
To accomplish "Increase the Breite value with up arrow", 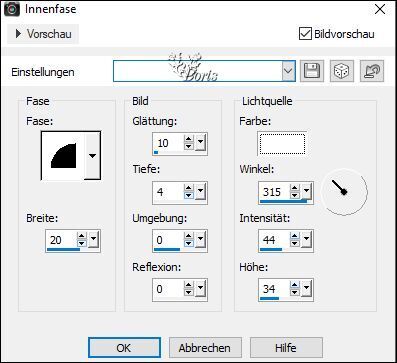I will (x=82, y=236).
